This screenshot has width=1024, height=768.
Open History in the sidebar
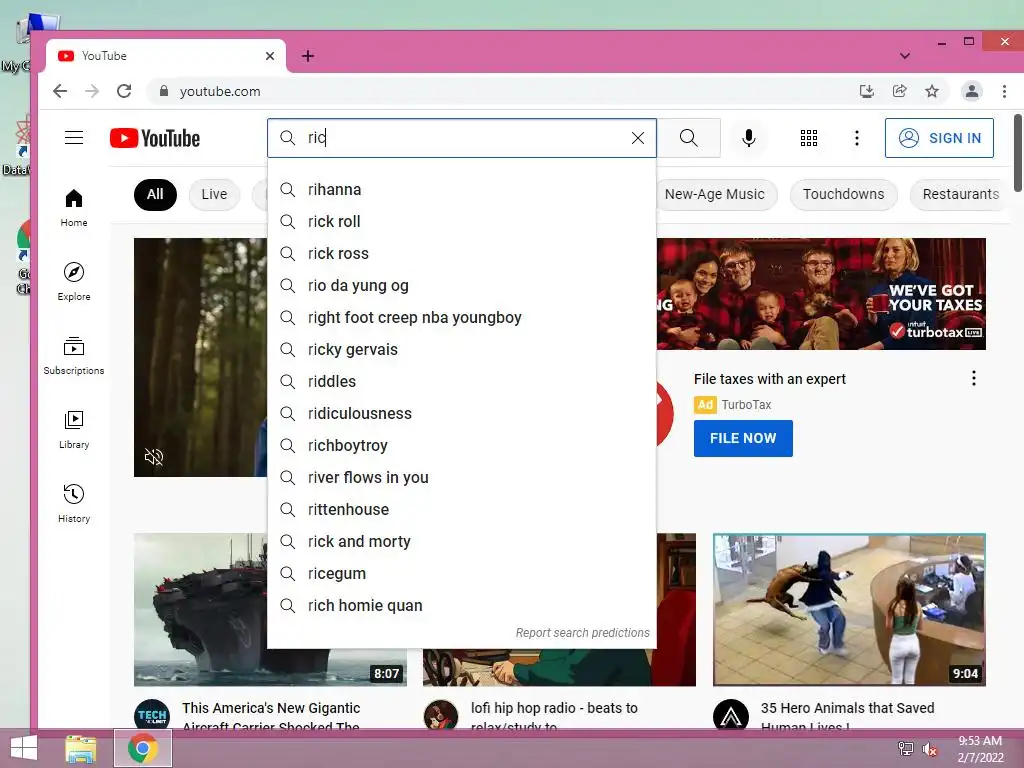point(74,504)
